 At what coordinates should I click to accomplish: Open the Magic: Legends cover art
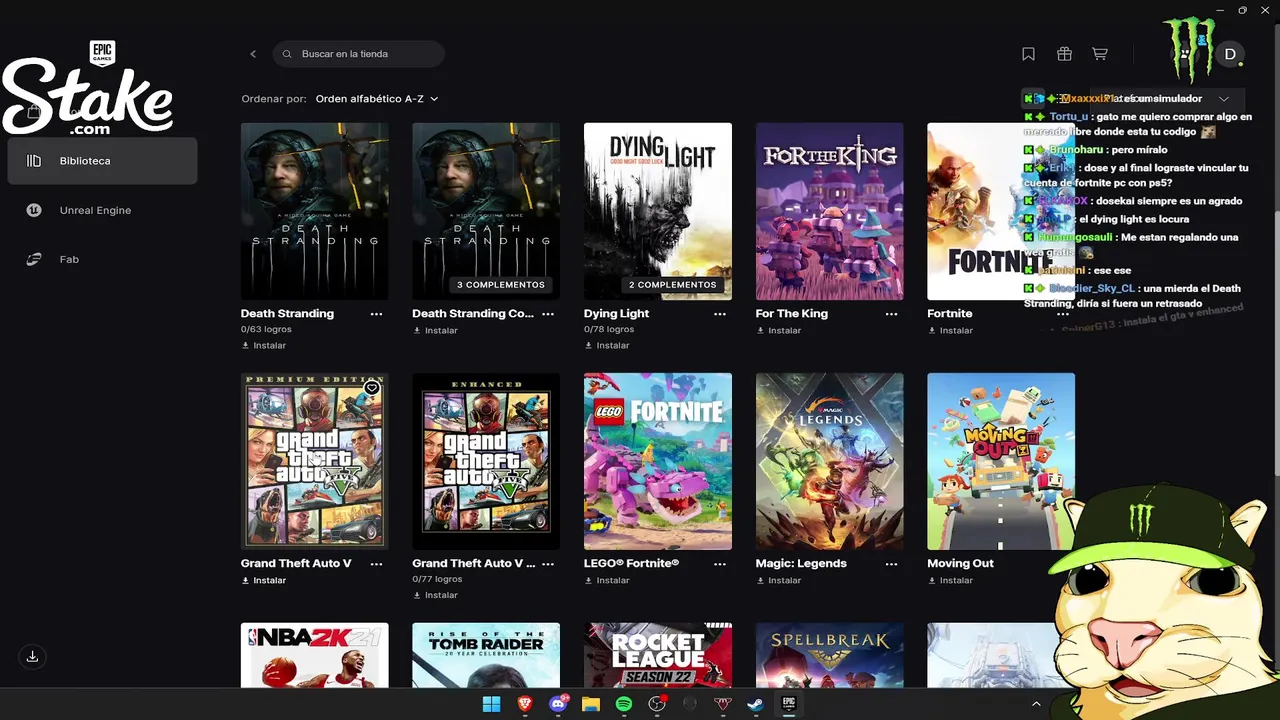[x=830, y=461]
